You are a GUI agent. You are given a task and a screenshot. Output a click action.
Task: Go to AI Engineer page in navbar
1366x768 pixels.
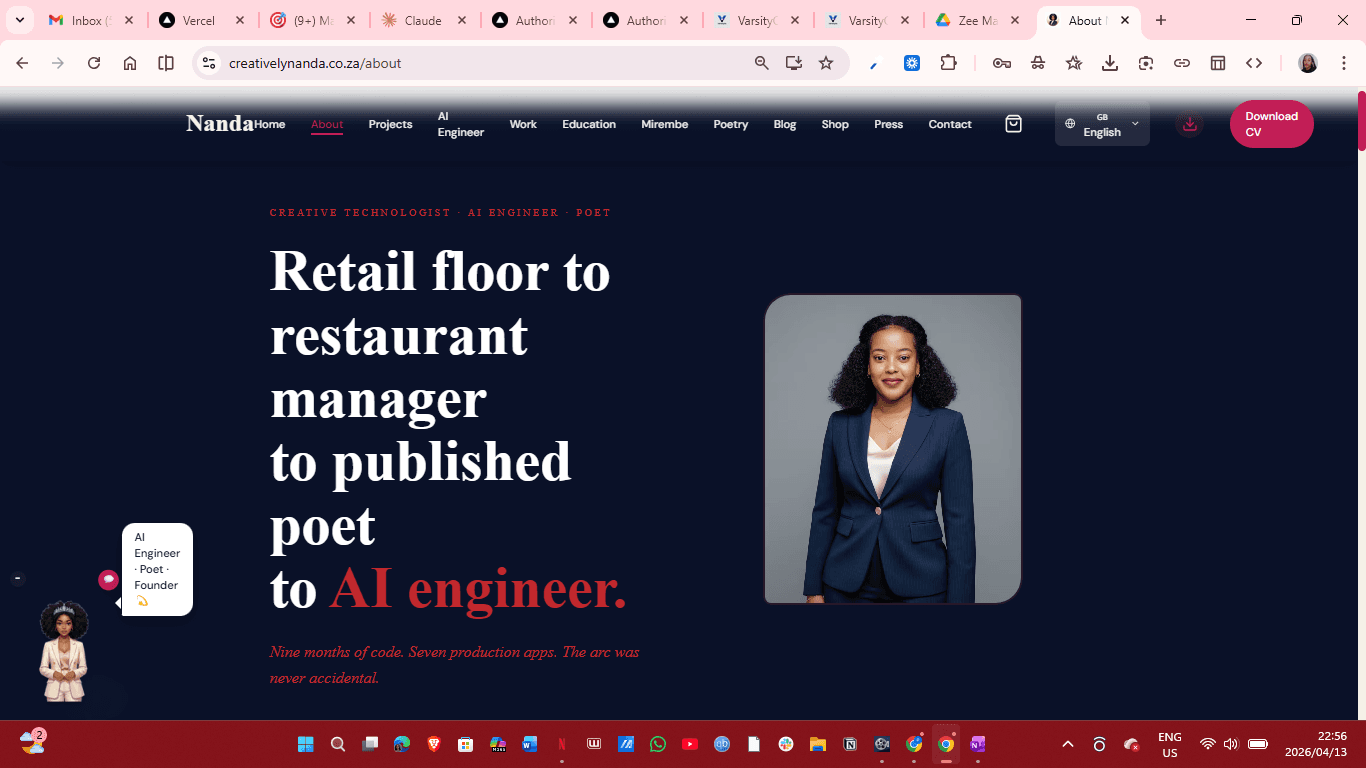(460, 124)
